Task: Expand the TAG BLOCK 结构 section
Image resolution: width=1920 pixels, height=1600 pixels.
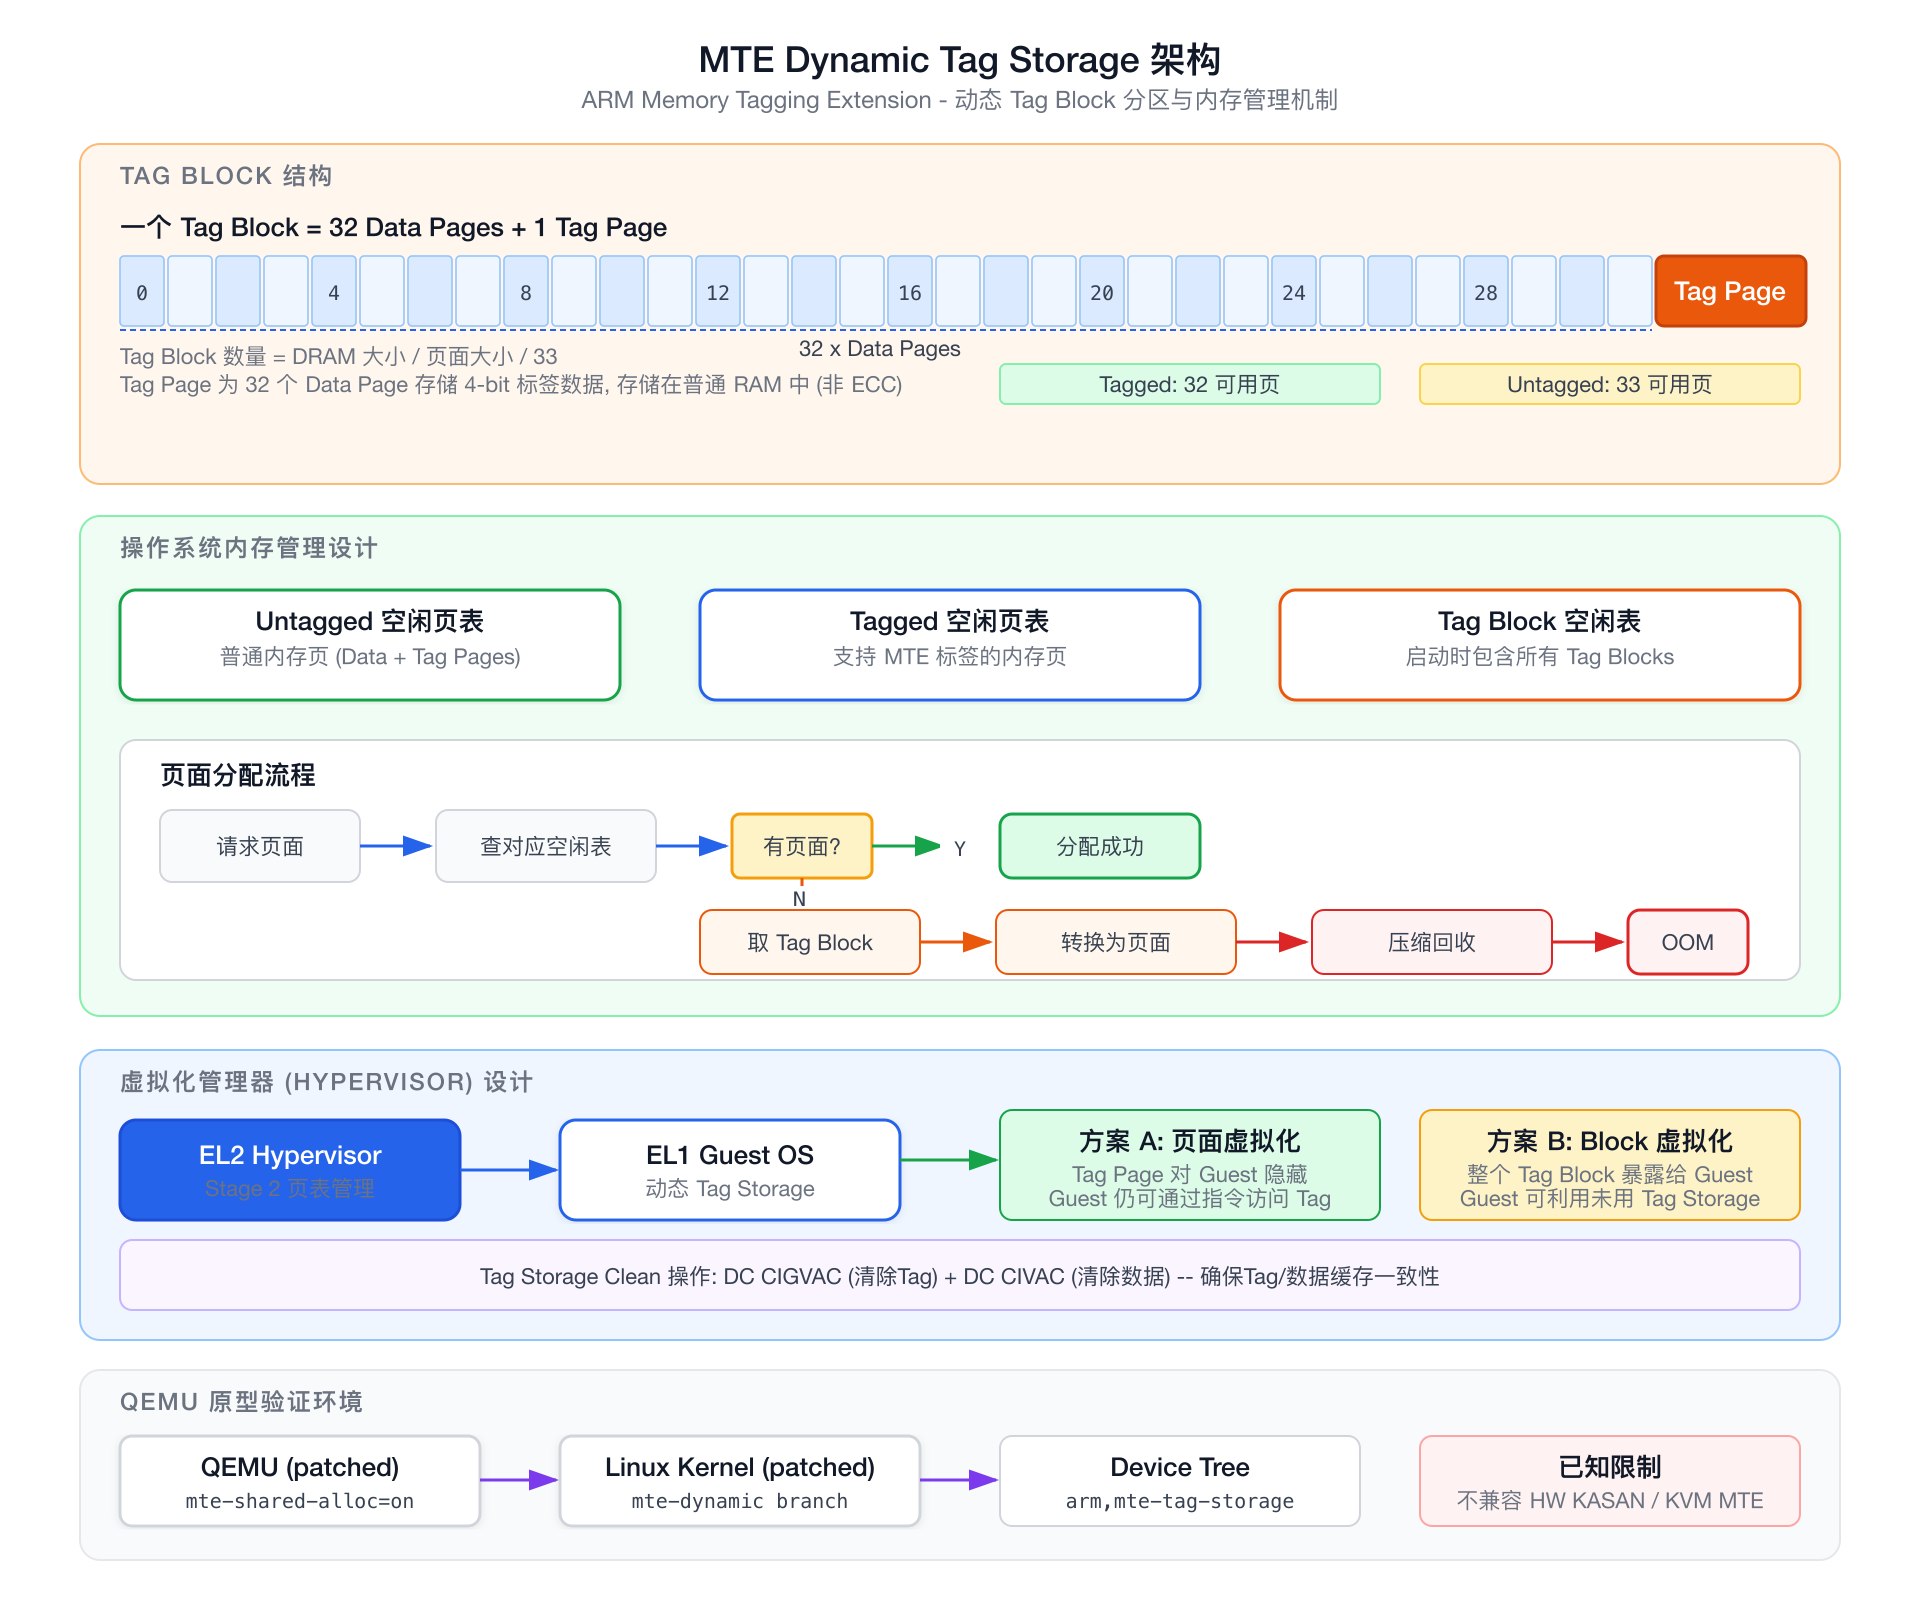Action: click(227, 176)
